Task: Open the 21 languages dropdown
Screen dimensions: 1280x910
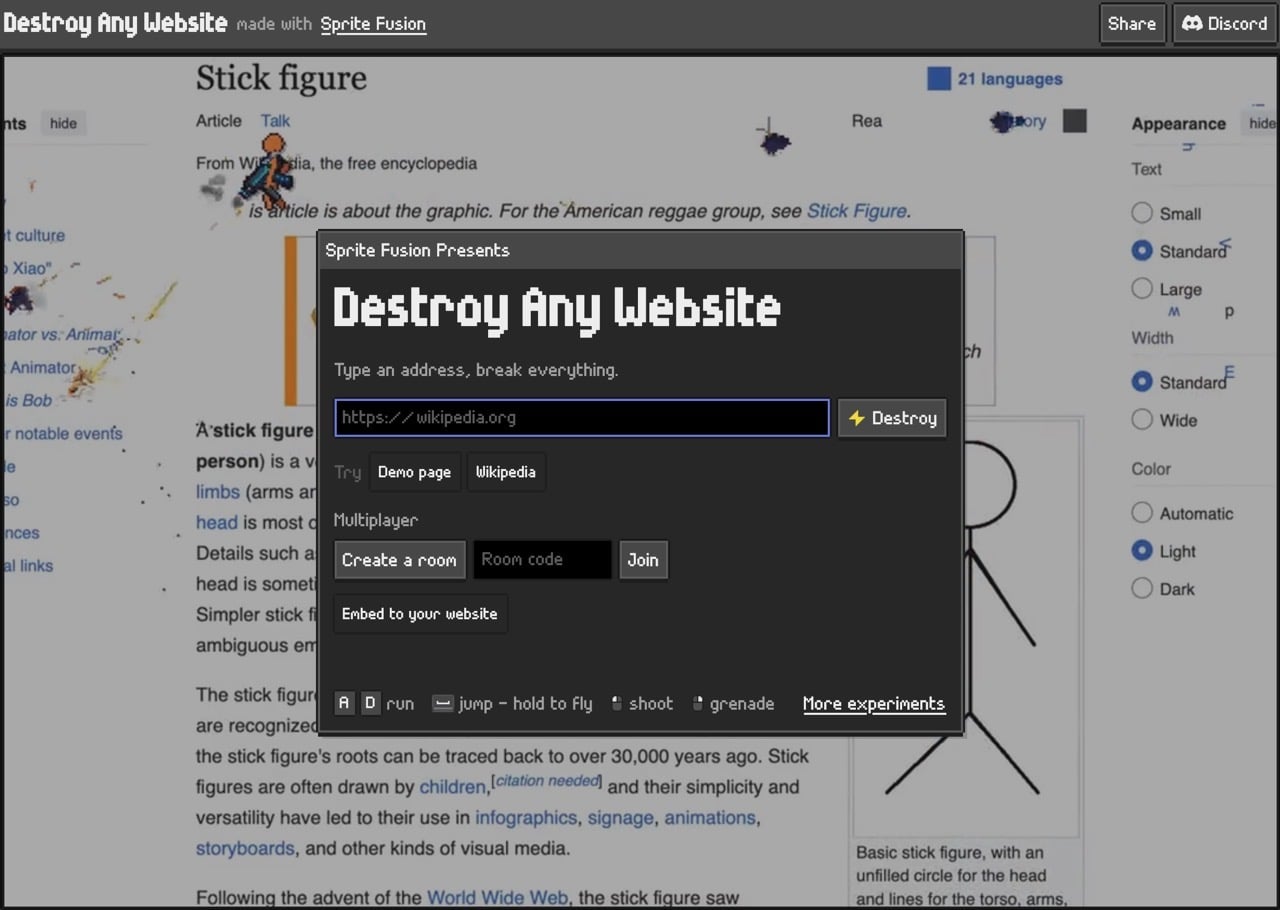Action: tap(1010, 79)
